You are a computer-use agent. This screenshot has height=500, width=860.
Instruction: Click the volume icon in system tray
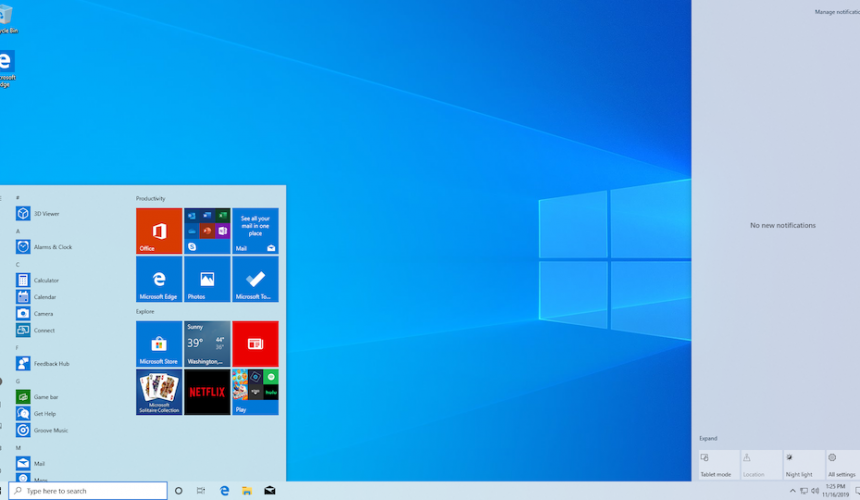click(x=815, y=491)
